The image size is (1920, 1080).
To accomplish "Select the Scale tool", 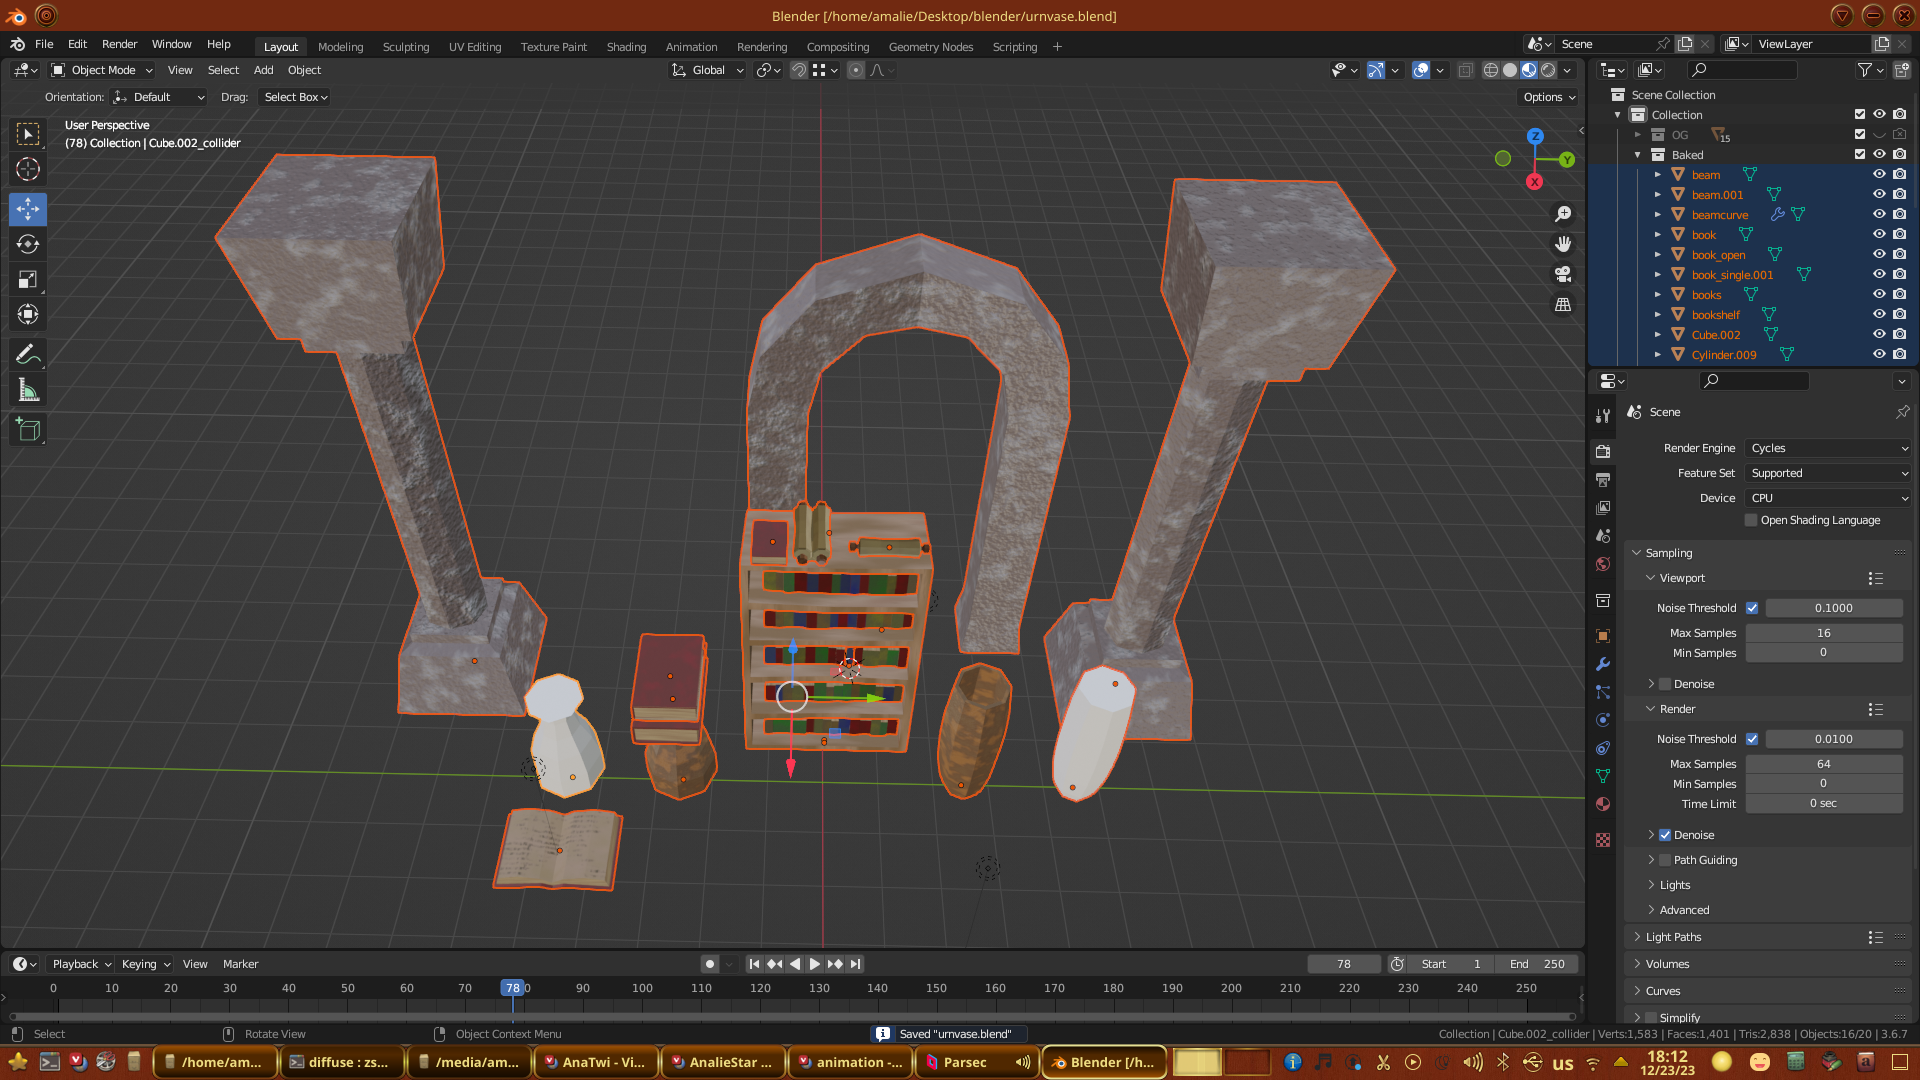I will tap(28, 280).
